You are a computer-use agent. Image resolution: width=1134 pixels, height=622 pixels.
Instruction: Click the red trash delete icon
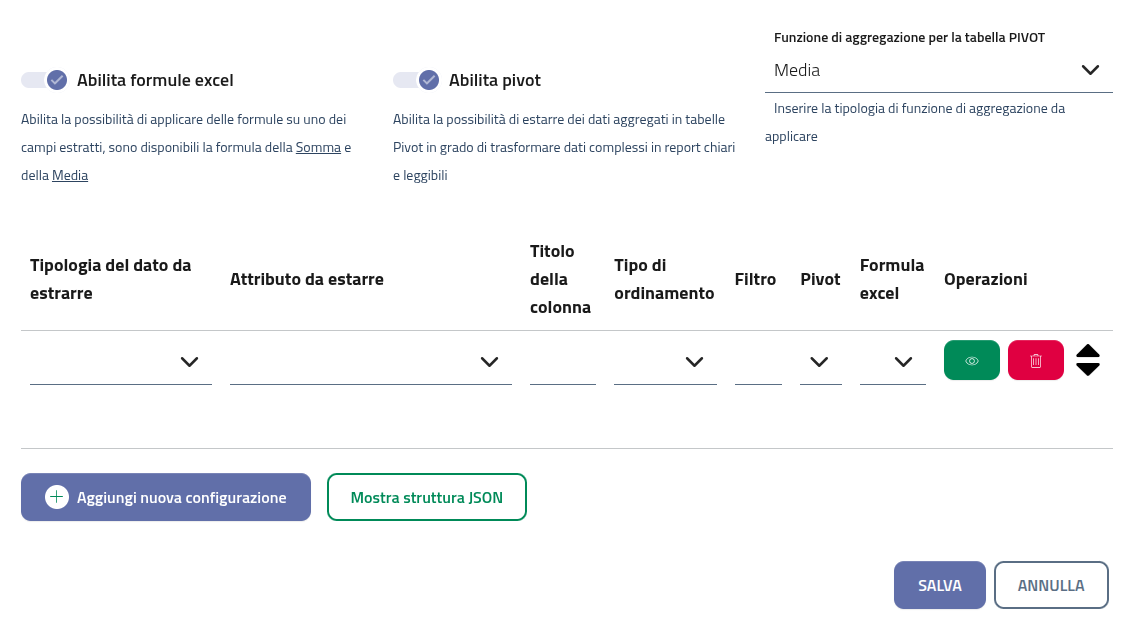[1035, 361]
